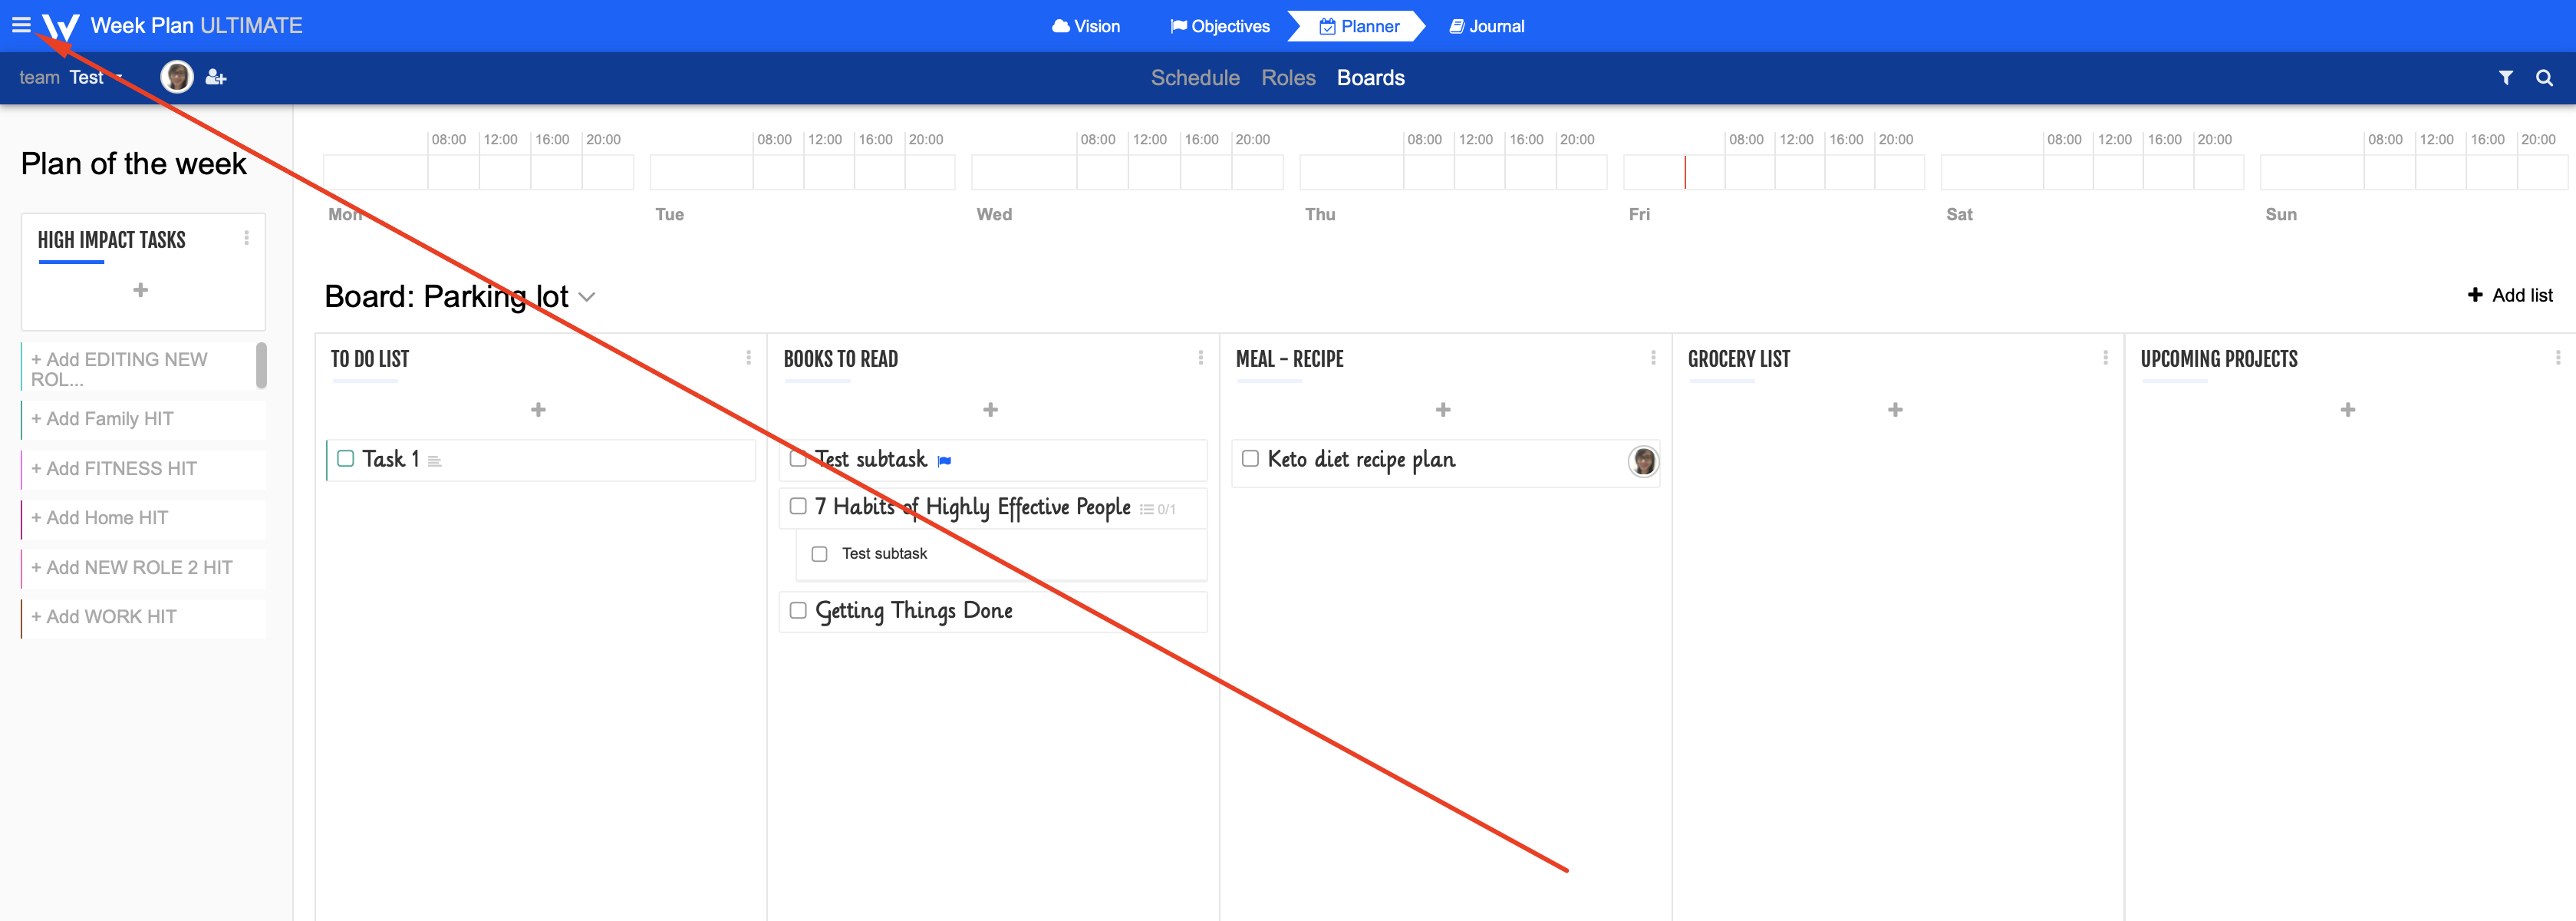
Task: Open Upcoming Projects options menu
Action: (x=2558, y=358)
